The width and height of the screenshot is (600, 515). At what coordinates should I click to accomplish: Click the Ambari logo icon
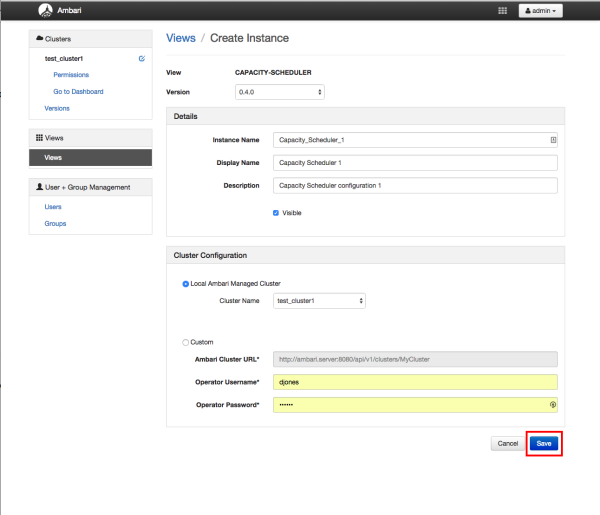(45, 11)
